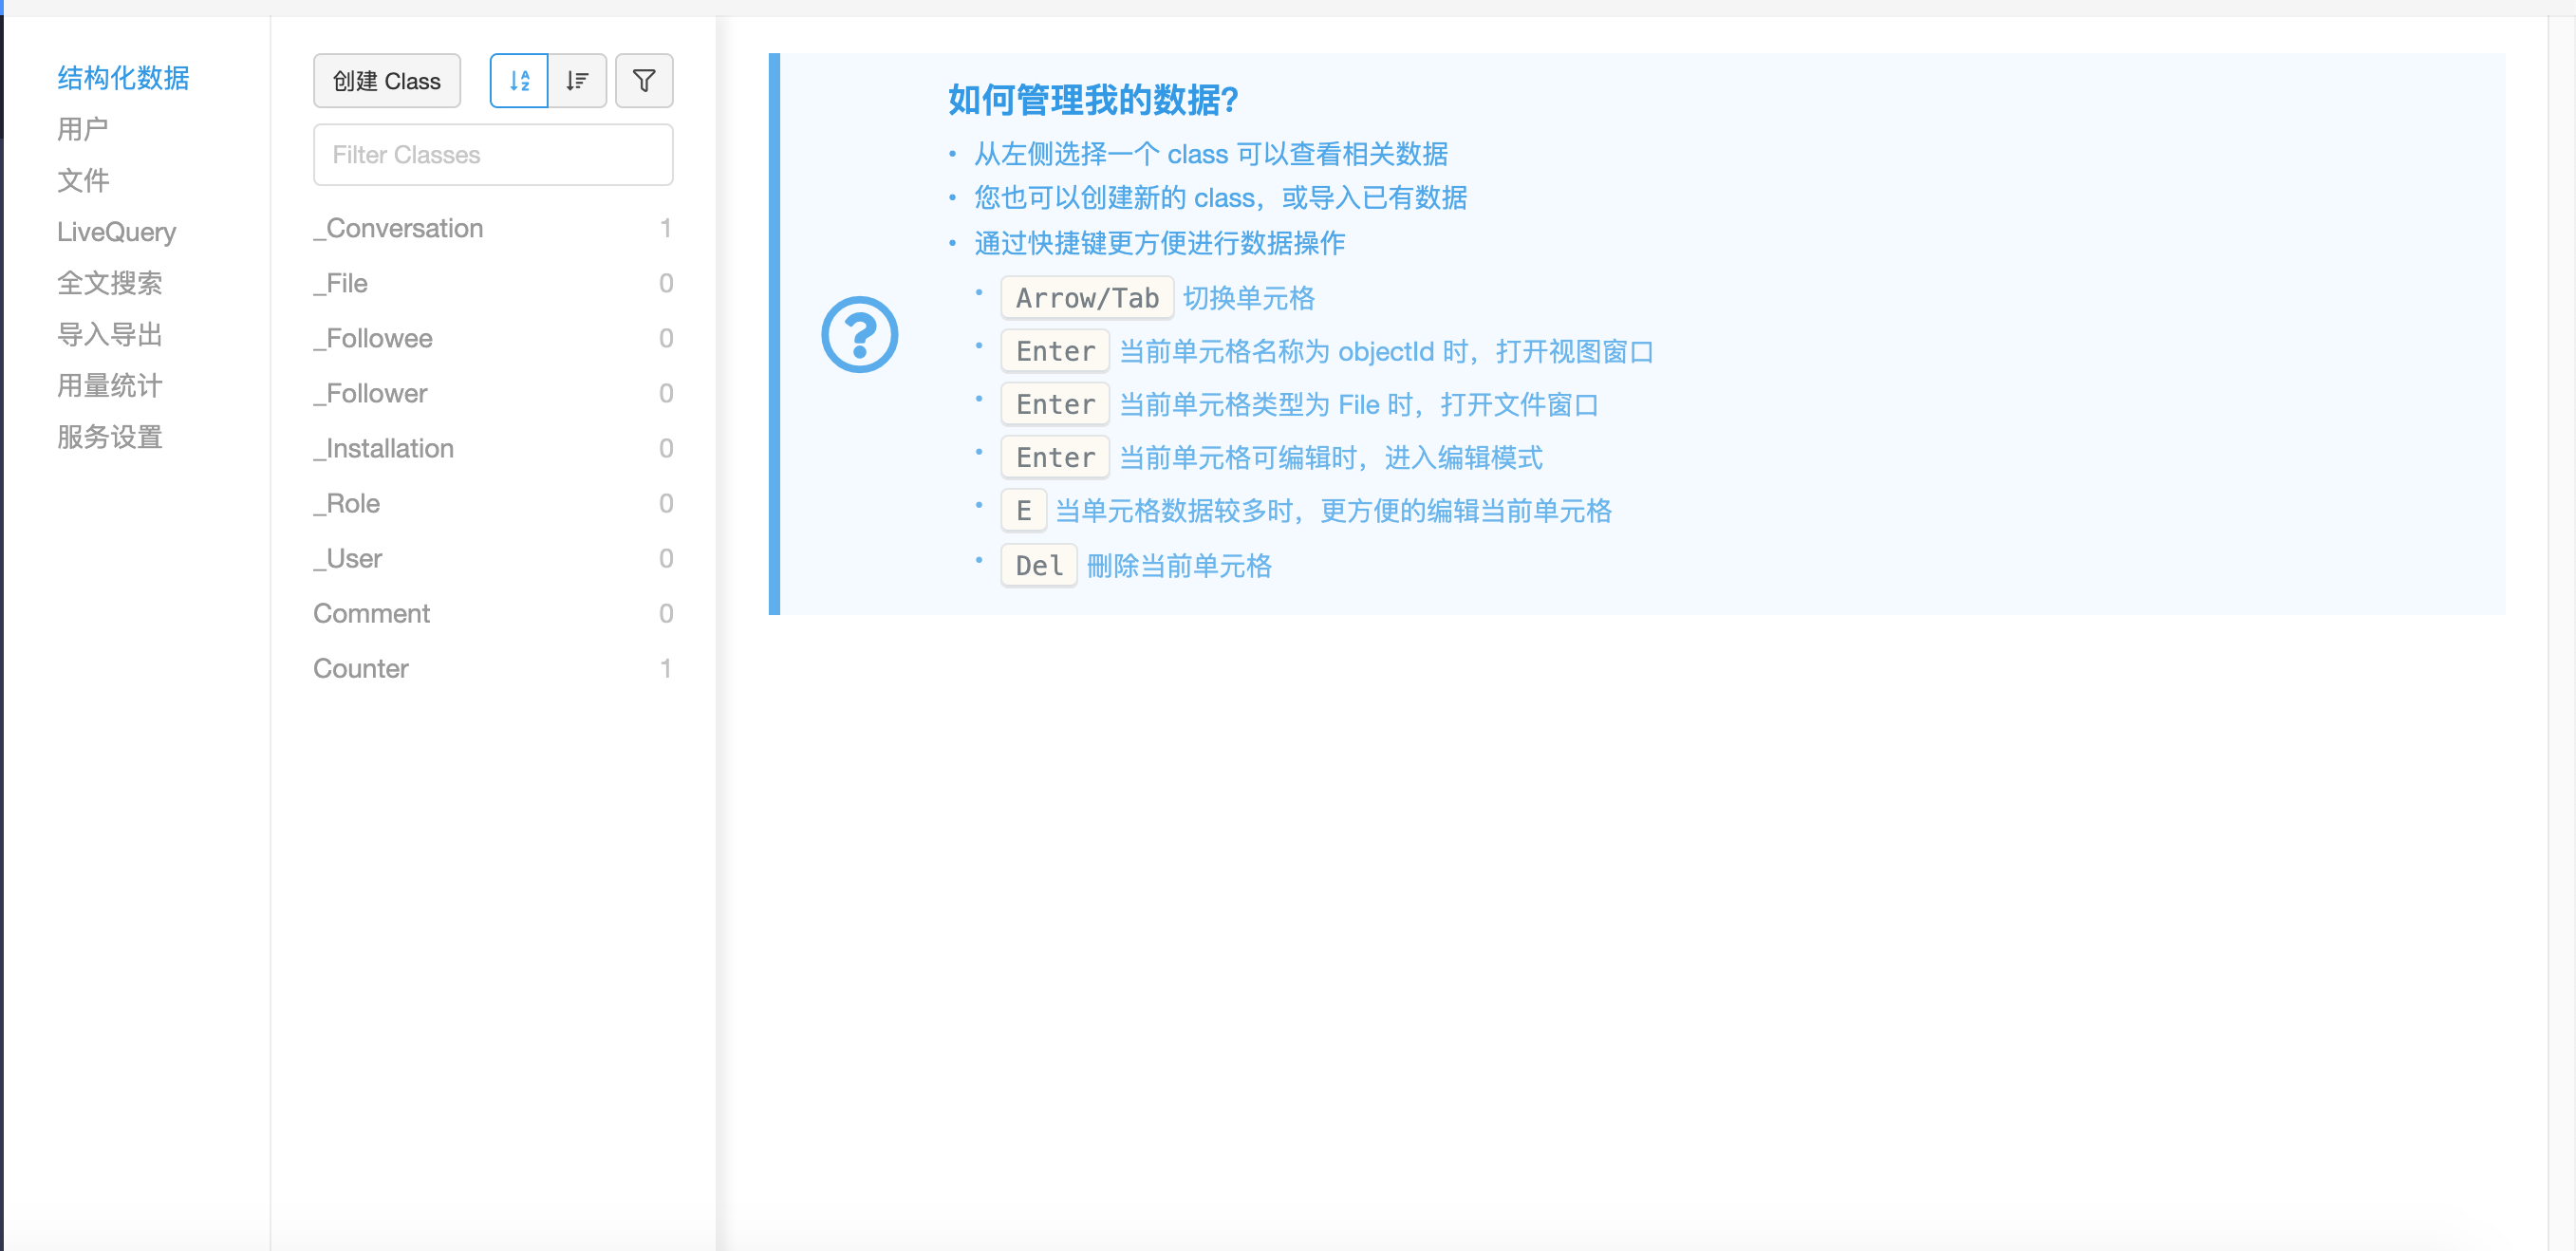This screenshot has width=2576, height=1251.
Task: Open the 导入导出 page
Action: [110, 334]
